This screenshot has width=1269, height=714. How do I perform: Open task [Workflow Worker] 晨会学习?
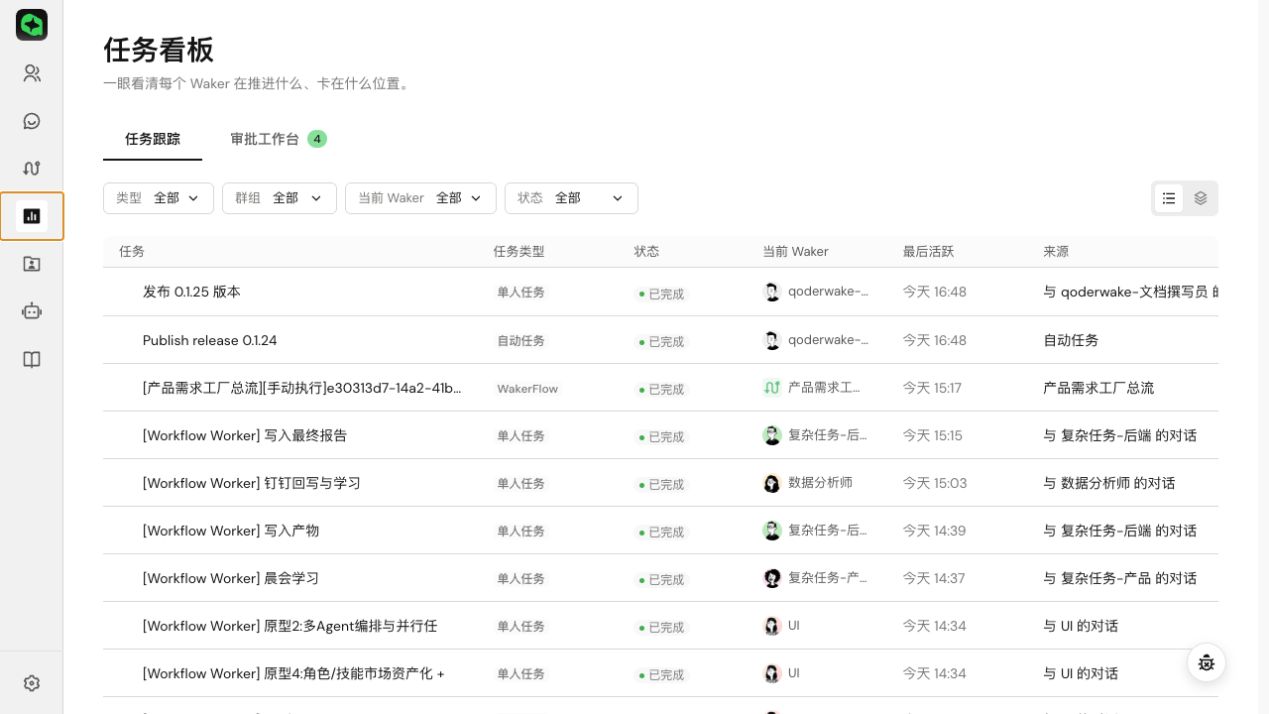231,578
